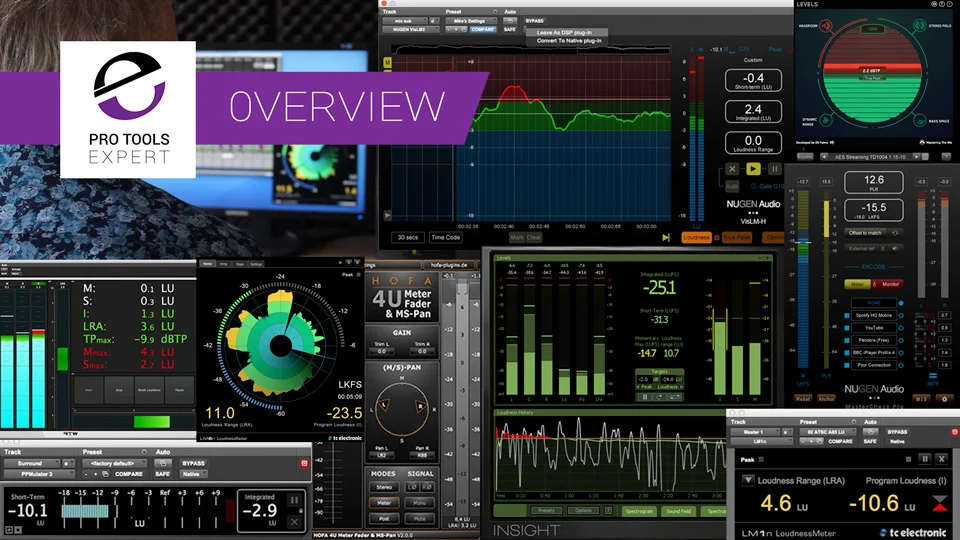This screenshot has width=960, height=540.
Task: Toggle the HOFA Mono signal button
Action: coord(419,503)
